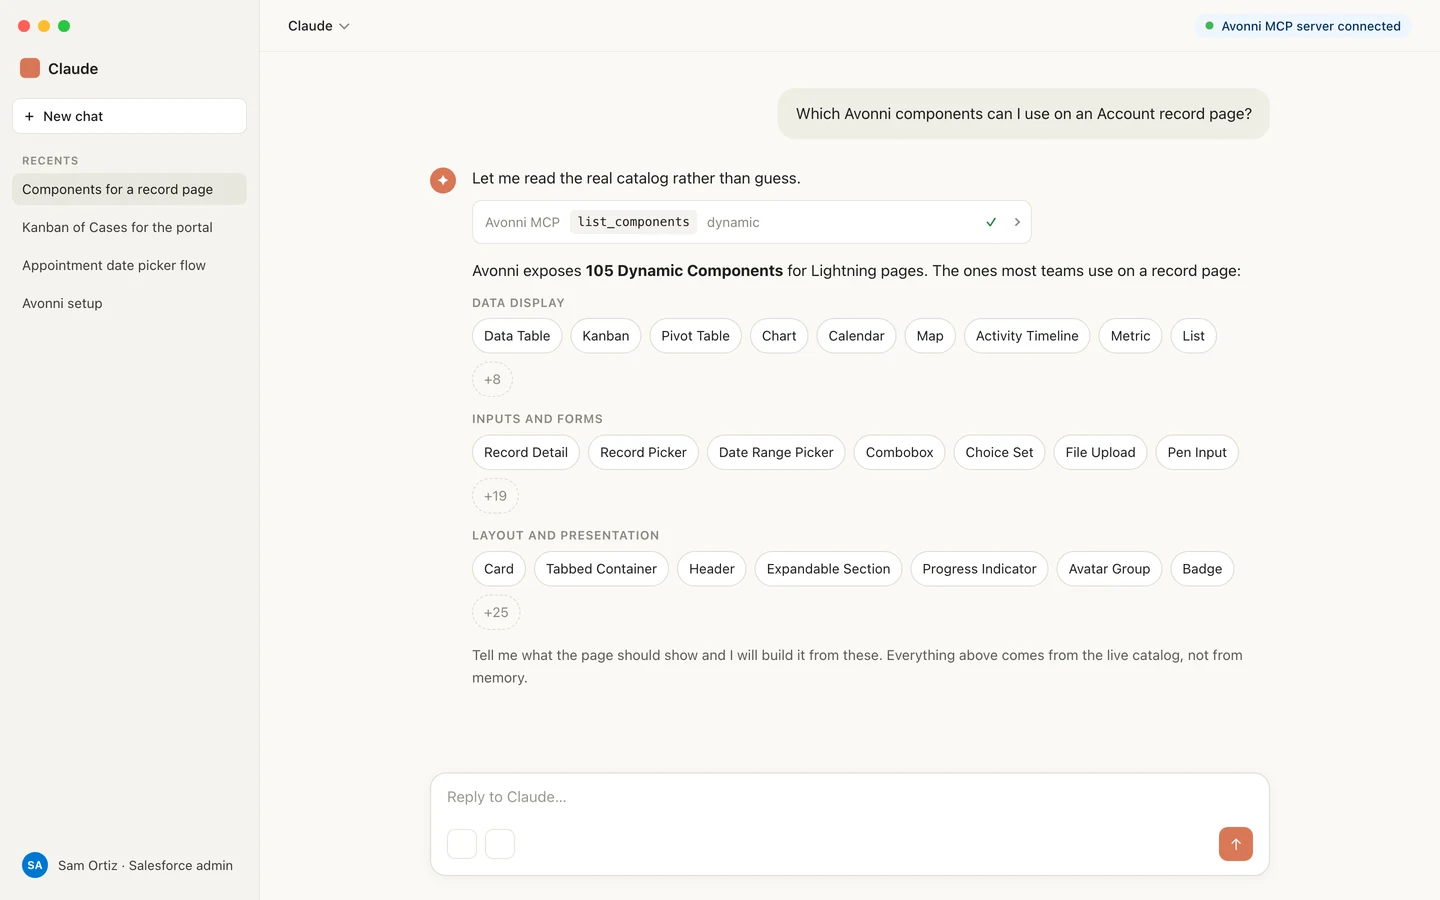Click the LAYOUT AND PRESENTATION heading
This screenshot has width=1440, height=900.
coord(565,536)
